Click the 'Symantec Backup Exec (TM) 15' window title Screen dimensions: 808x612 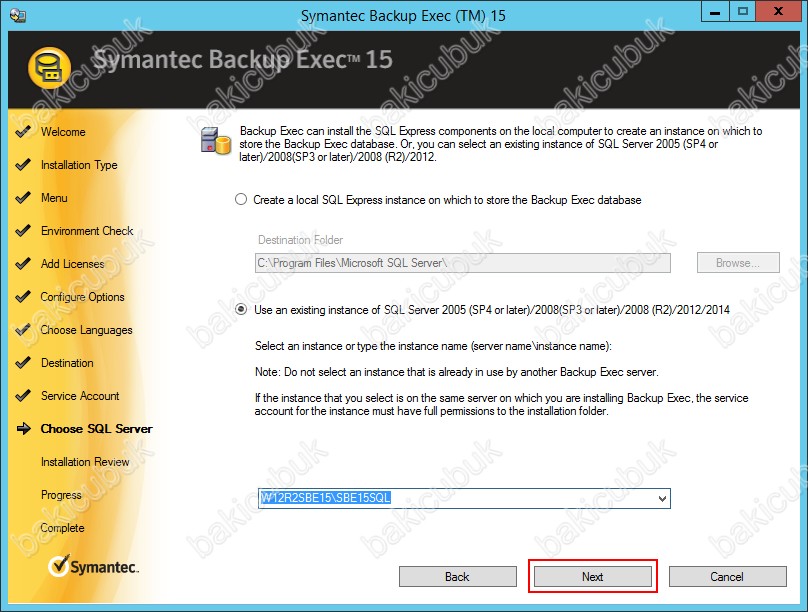click(403, 15)
